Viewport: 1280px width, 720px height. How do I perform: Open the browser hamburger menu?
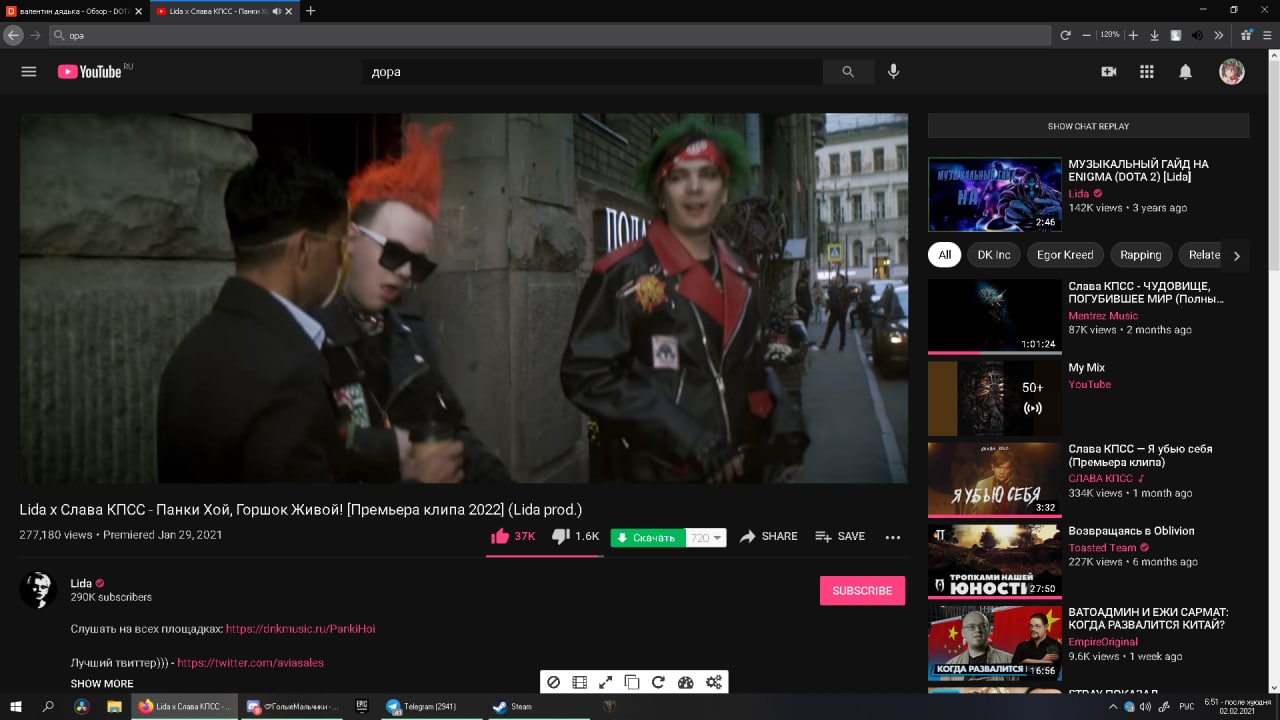coord(1267,35)
